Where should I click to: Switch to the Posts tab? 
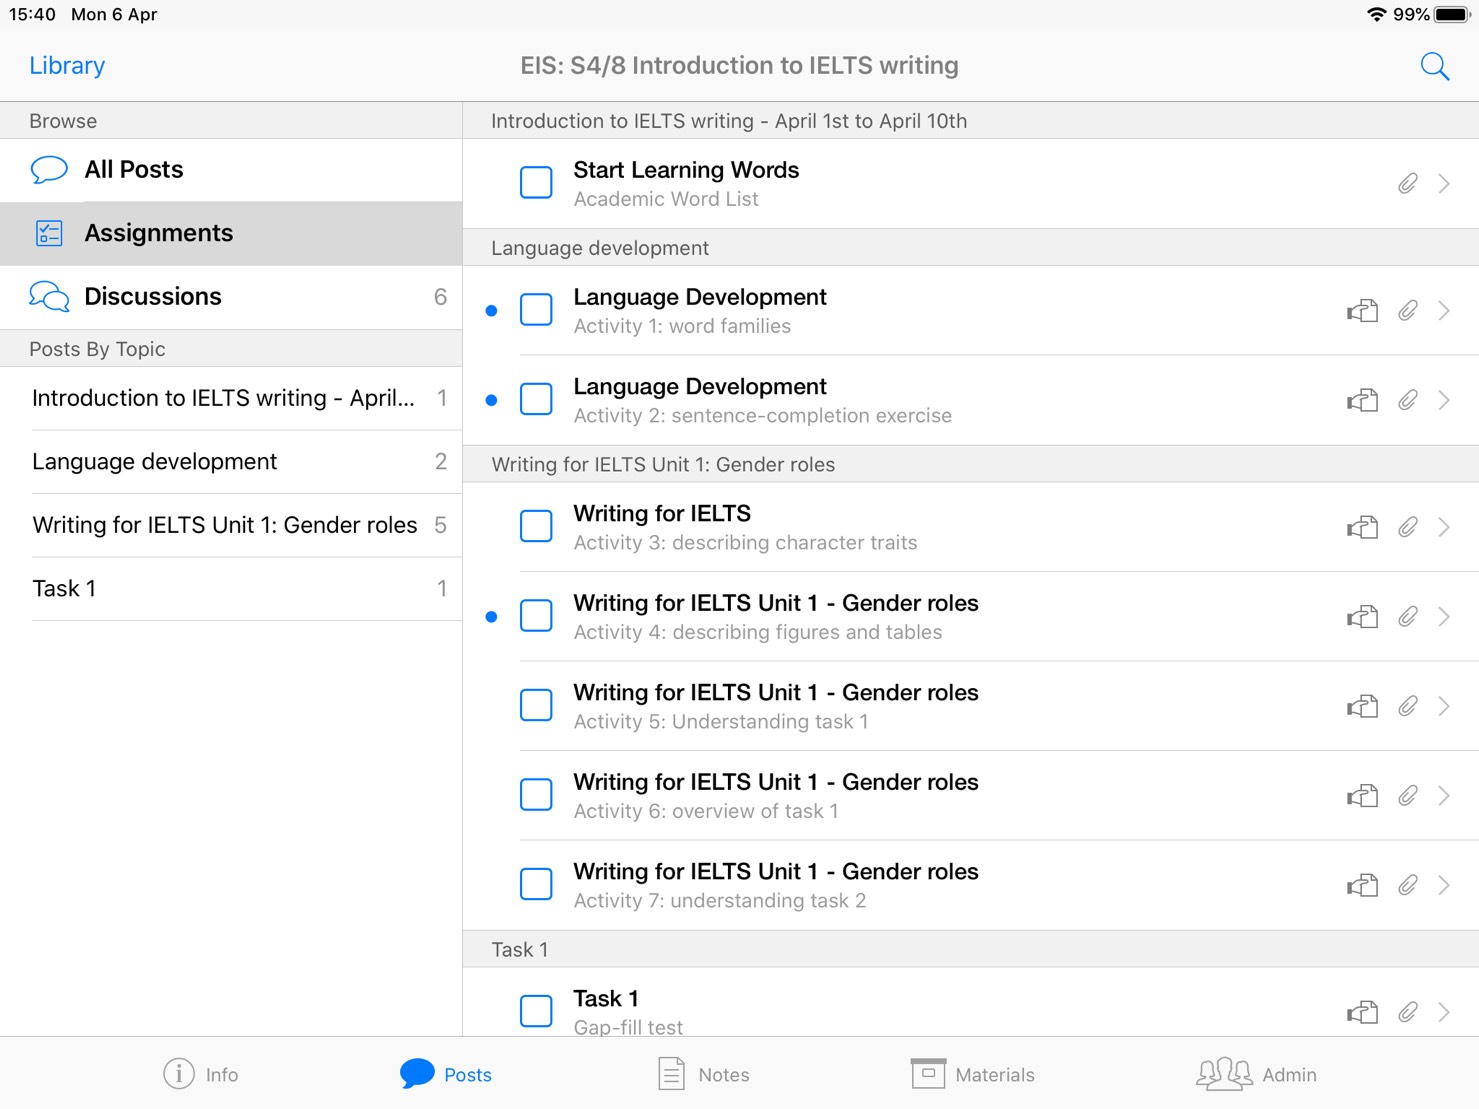pyautogui.click(x=445, y=1074)
